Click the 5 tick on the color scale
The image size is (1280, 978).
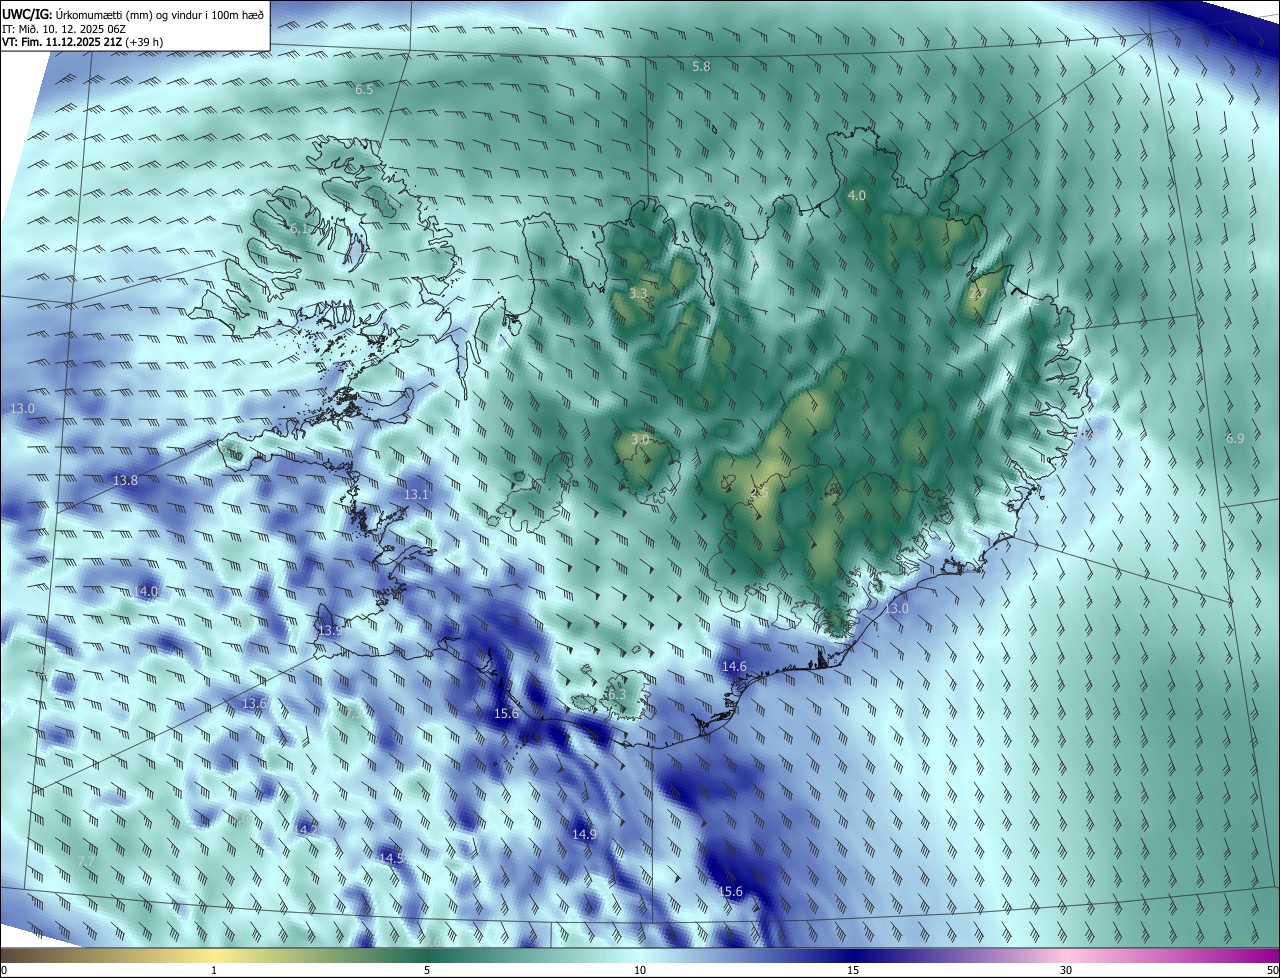(427, 970)
